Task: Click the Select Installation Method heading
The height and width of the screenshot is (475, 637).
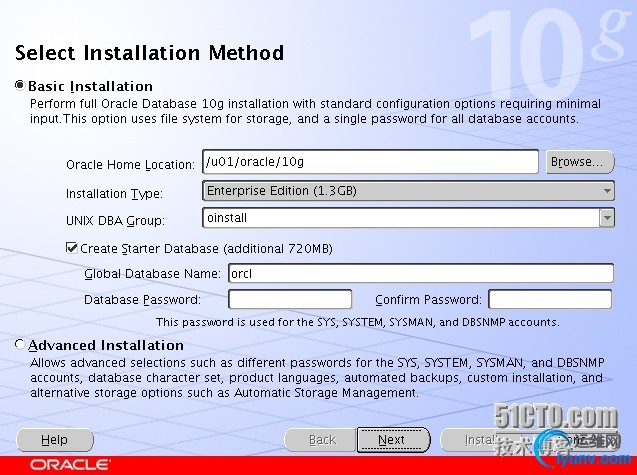Action: pos(150,53)
